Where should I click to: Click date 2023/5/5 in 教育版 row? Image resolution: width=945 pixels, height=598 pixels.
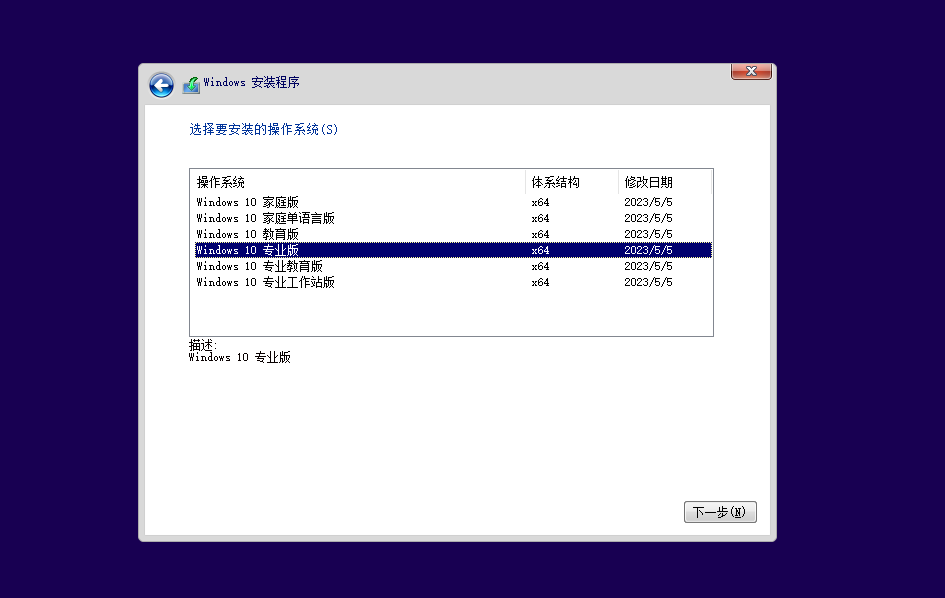(648, 234)
